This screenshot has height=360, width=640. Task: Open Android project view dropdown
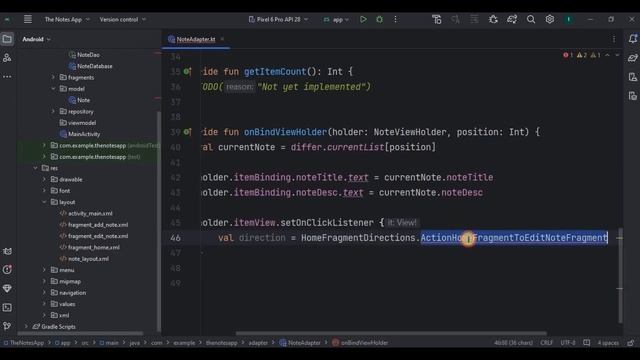coord(36,39)
